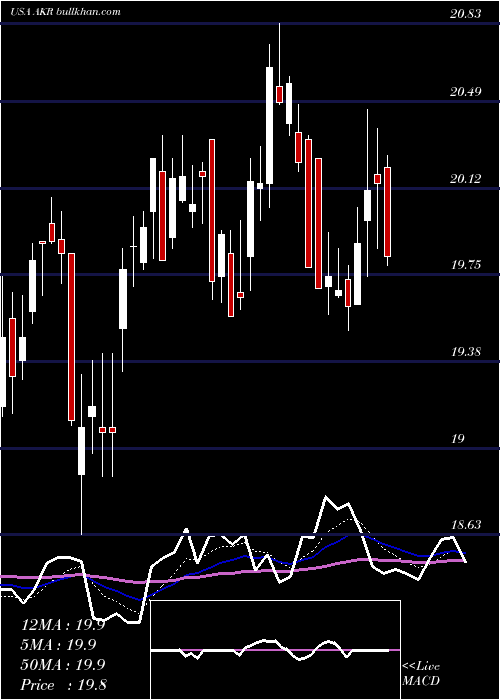Click the 18.63 price axis label
500x700 pixels.
pyautogui.click(x=466, y=525)
